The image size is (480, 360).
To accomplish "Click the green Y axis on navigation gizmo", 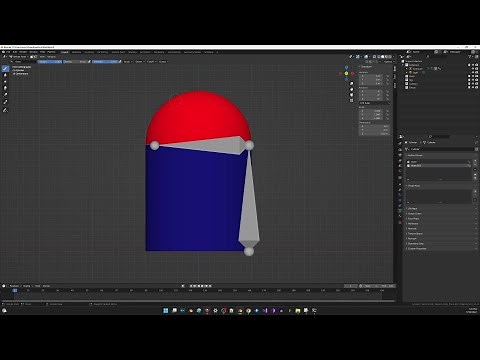I will coord(346,73).
